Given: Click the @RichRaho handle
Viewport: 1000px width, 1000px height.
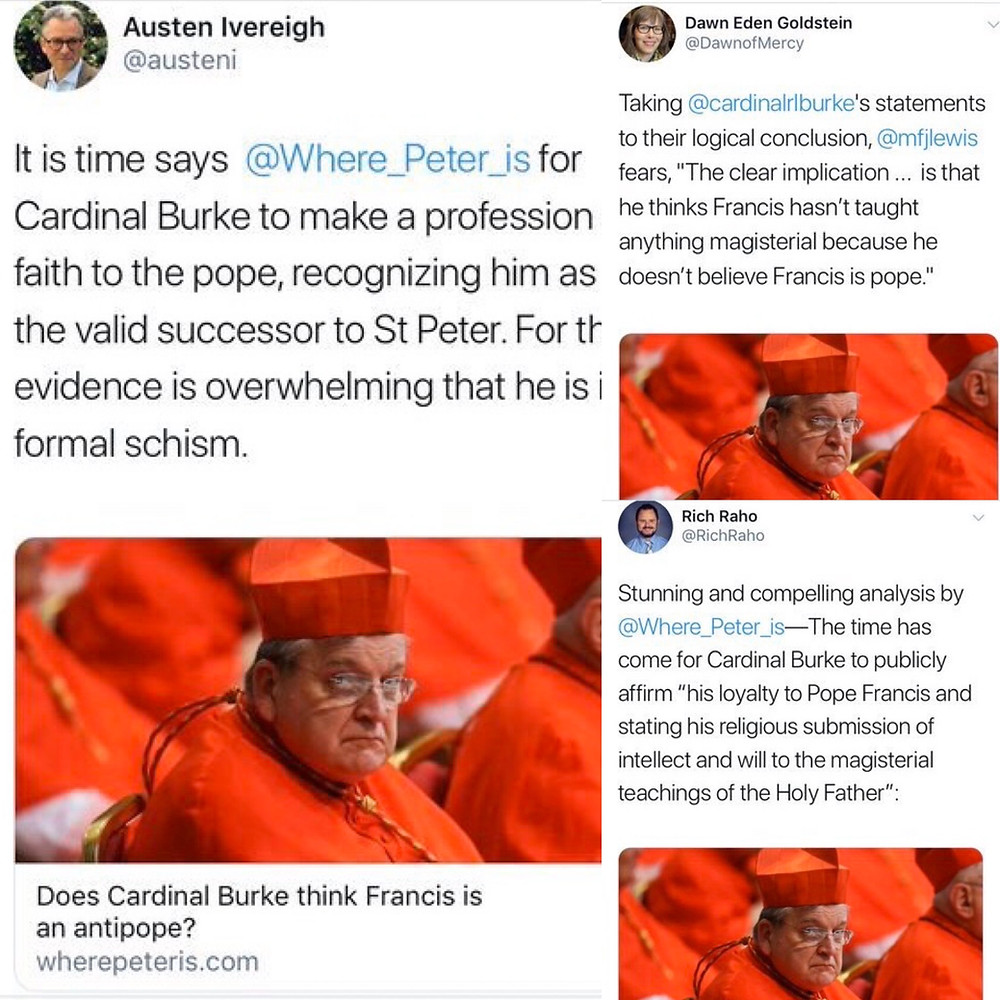Looking at the screenshot, I should pos(723,536).
